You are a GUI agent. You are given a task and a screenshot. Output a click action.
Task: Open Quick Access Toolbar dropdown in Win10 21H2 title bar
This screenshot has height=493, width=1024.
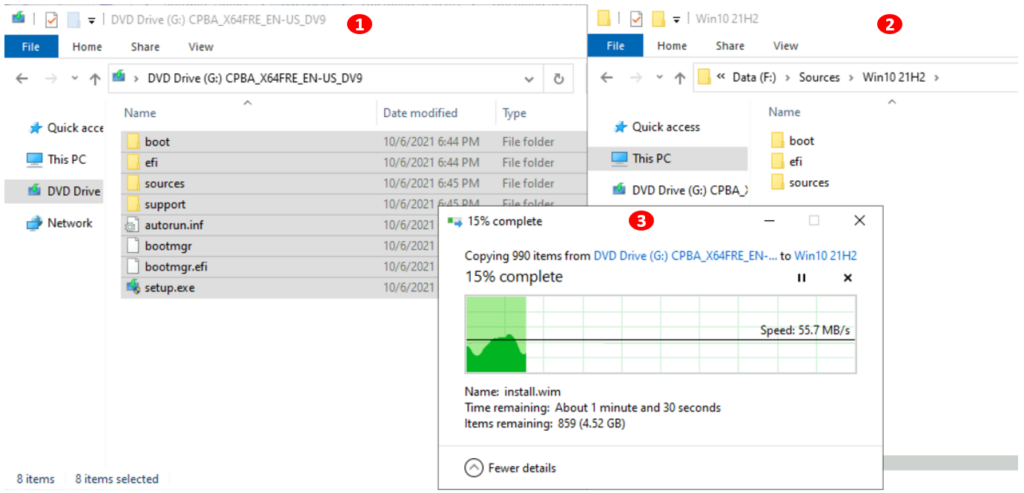point(677,20)
